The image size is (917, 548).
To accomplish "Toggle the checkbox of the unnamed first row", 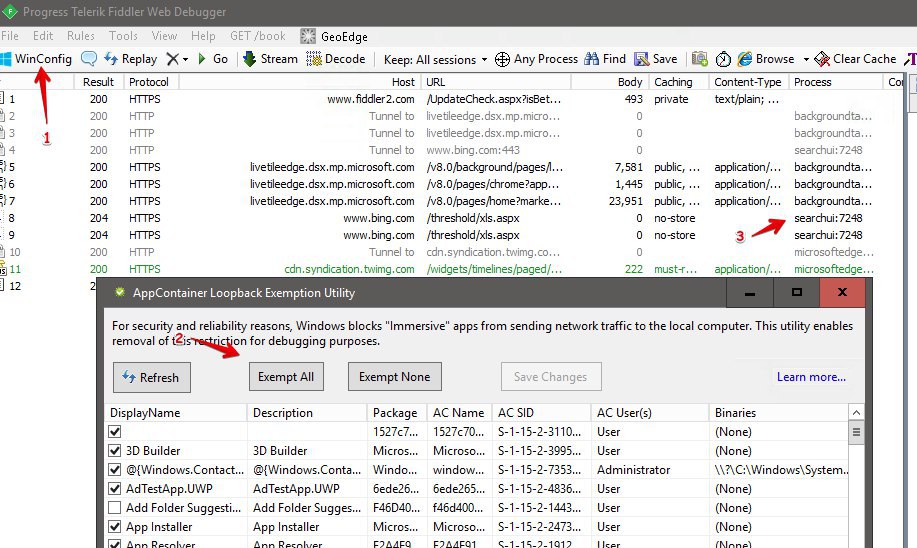I will [x=115, y=432].
